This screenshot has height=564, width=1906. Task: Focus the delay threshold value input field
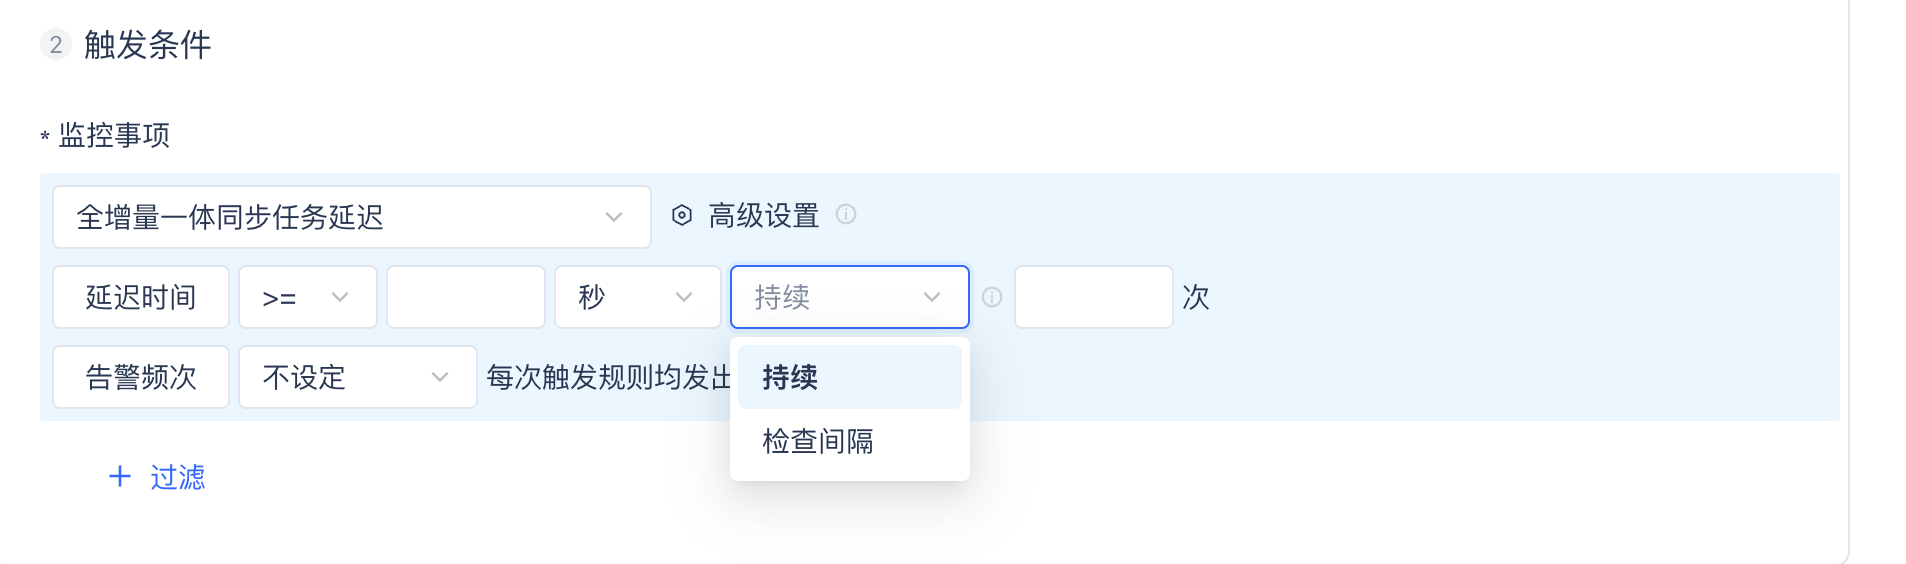click(466, 297)
